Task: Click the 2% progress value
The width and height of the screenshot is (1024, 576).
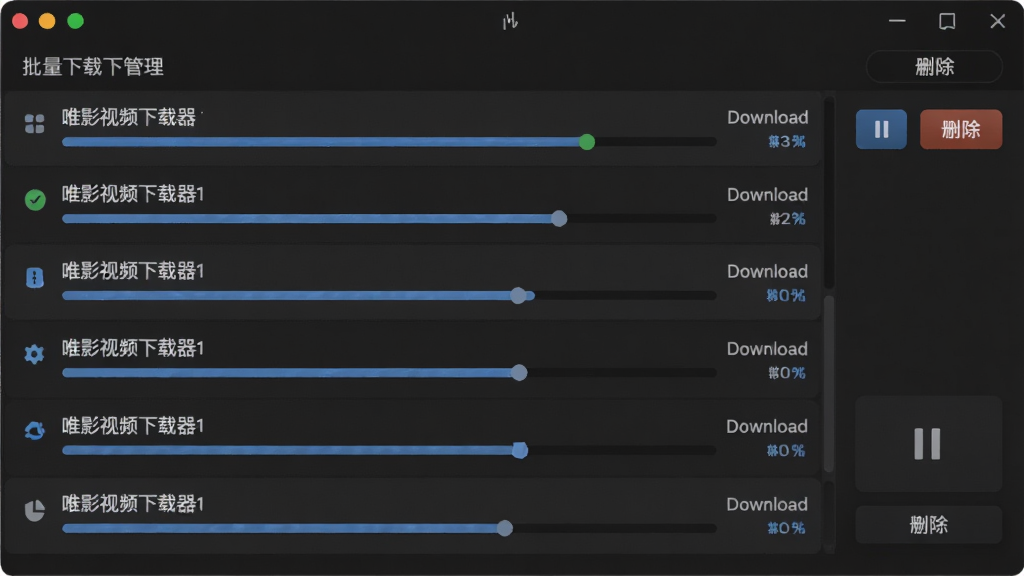Action: [x=788, y=219]
